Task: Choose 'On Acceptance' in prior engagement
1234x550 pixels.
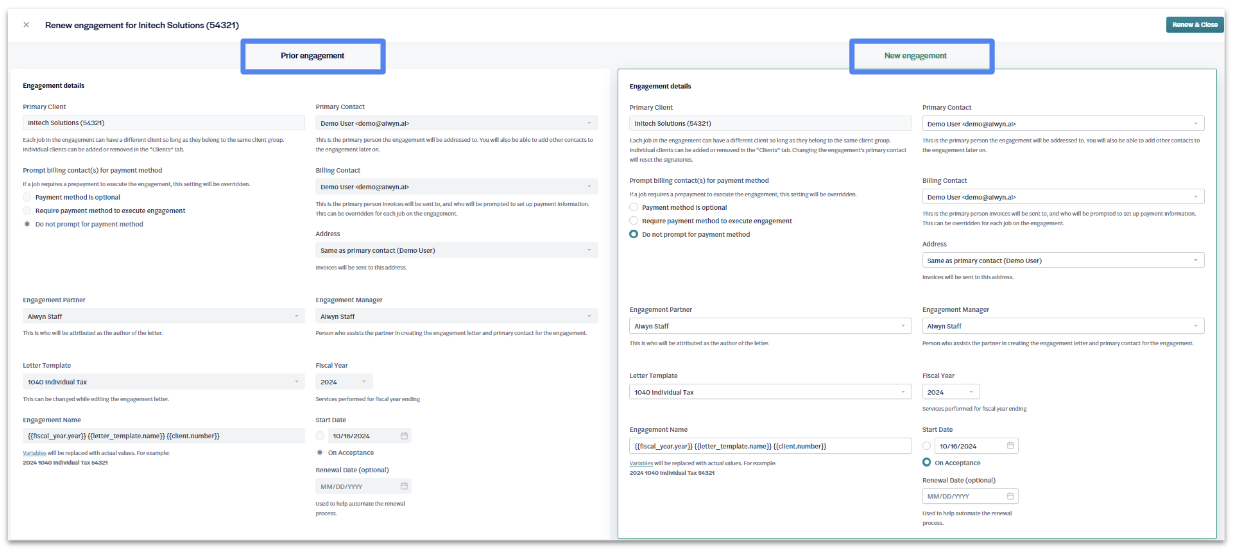Action: pyautogui.click(x=320, y=452)
